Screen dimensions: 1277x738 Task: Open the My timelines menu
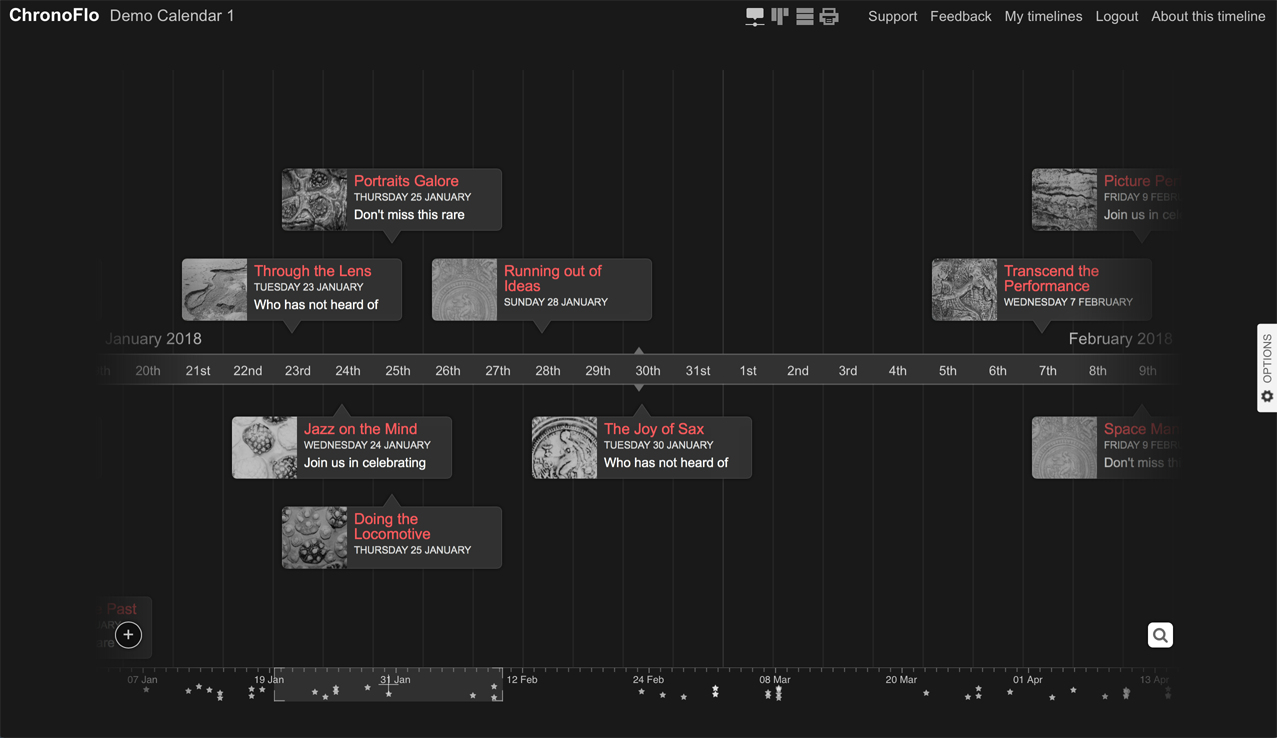(1043, 16)
